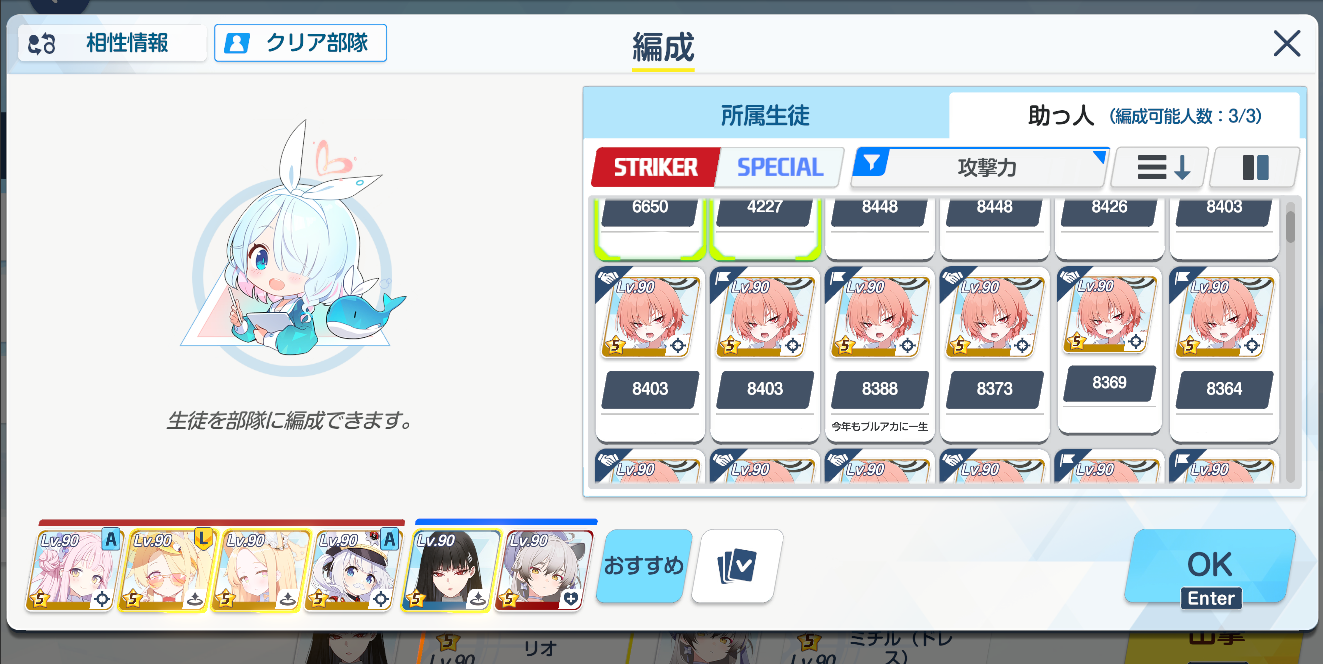Toggle the SPECIAL filter
This screenshot has width=1323, height=664.
click(x=781, y=167)
